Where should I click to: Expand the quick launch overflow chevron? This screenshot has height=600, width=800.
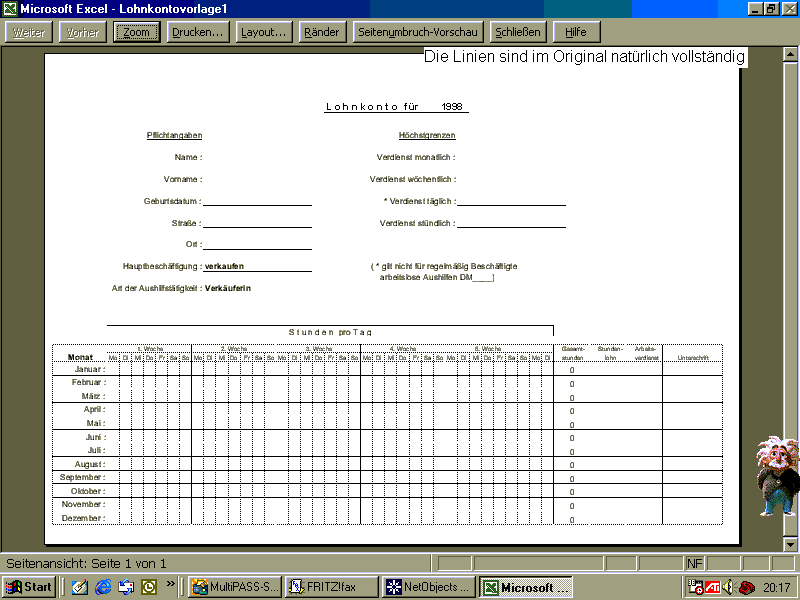coord(170,583)
